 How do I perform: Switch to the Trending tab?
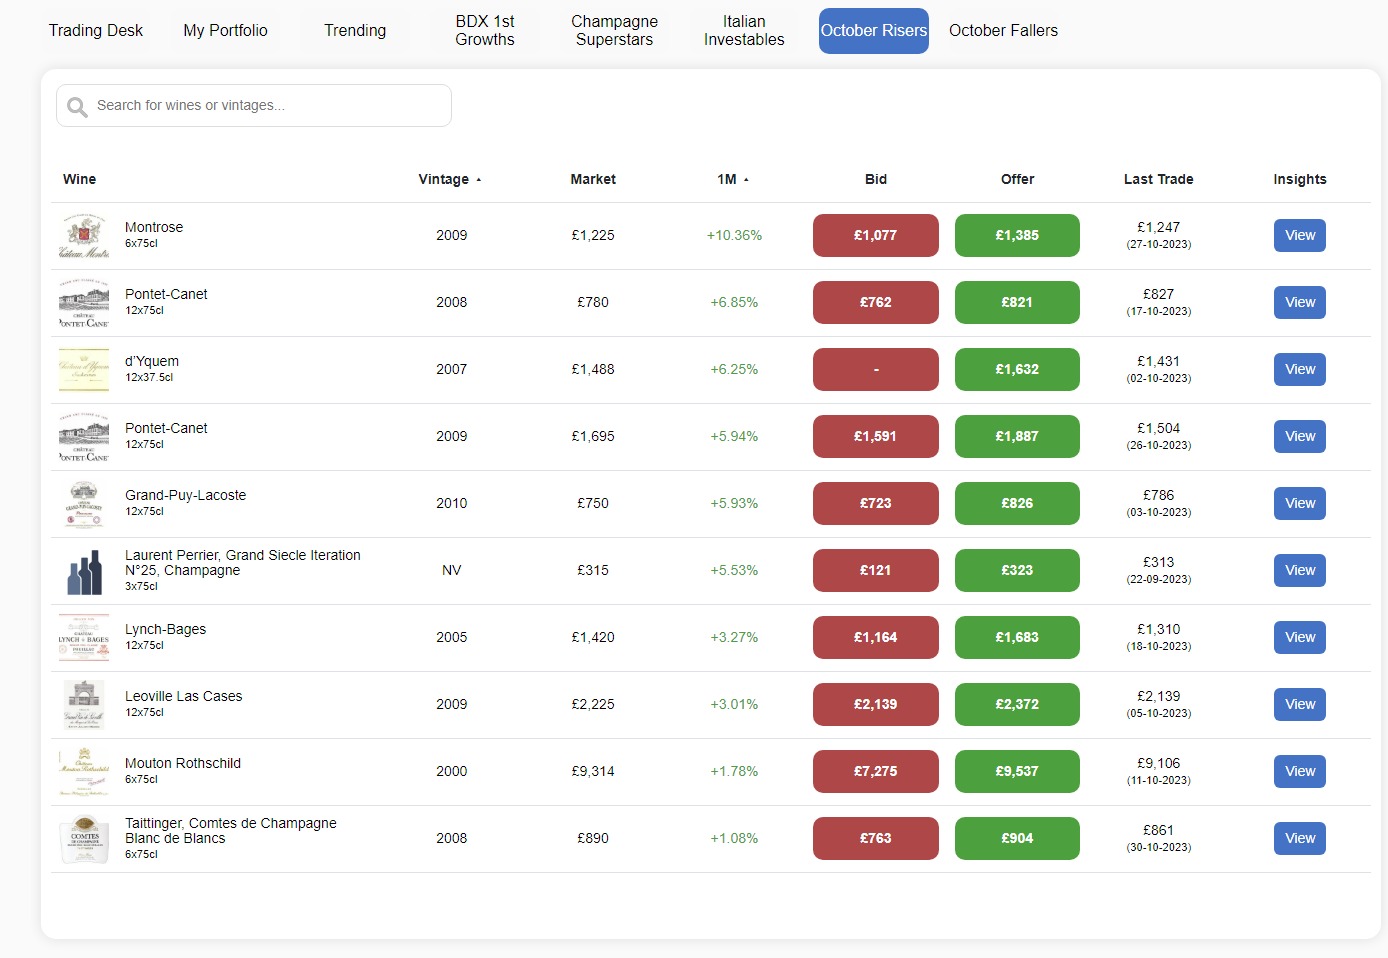pyautogui.click(x=355, y=31)
